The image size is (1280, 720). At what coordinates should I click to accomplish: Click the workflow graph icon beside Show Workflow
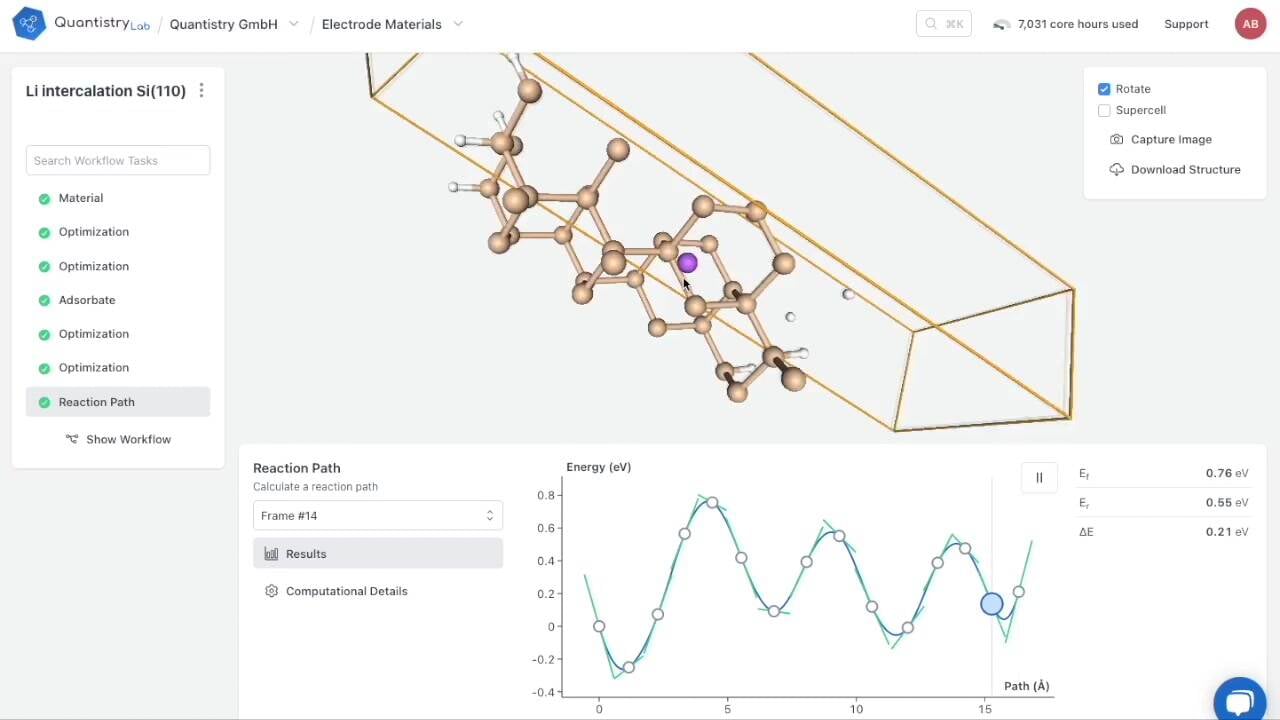72,439
